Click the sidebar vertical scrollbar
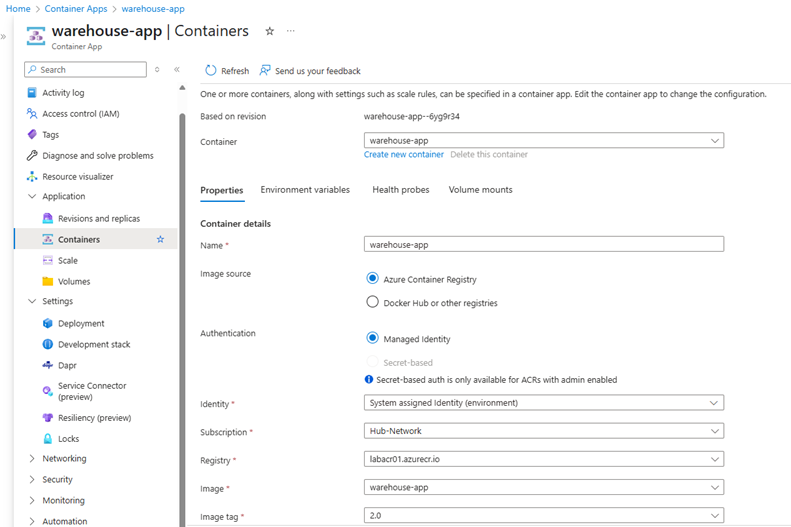Screen dimensions: 791x527 click(x=182, y=318)
